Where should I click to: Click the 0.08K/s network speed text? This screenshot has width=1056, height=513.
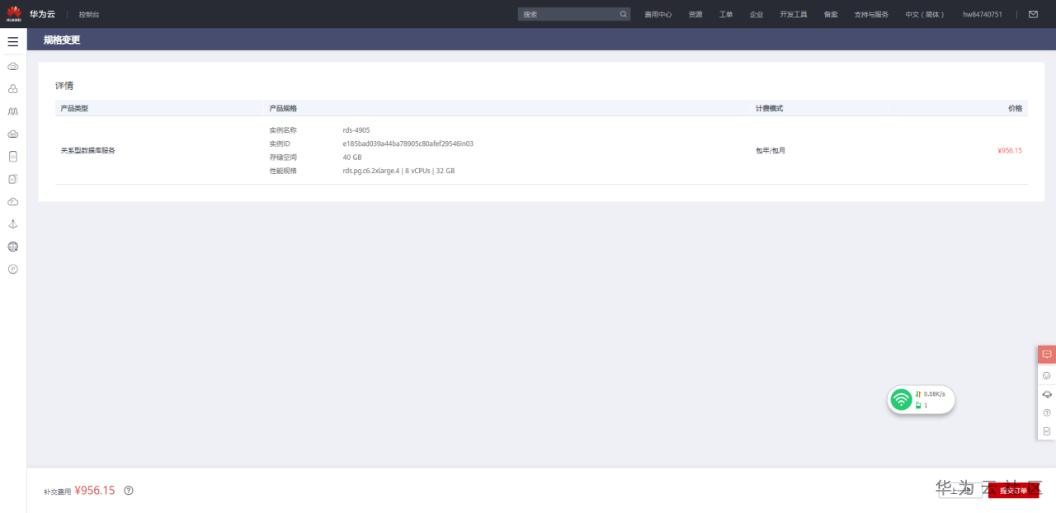coord(934,394)
